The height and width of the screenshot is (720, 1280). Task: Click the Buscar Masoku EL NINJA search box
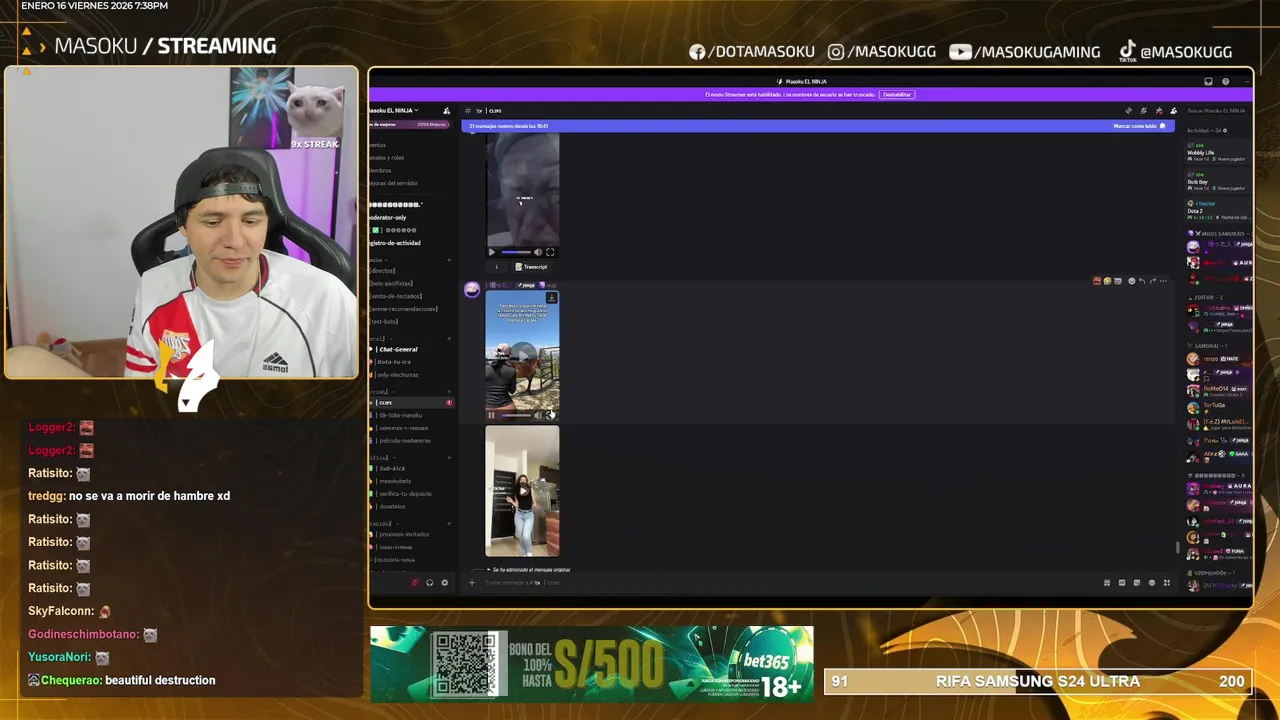click(x=1217, y=111)
